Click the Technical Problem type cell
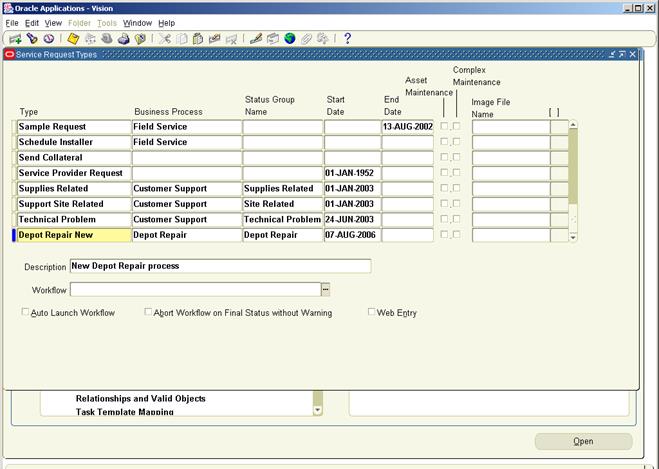This screenshot has width=659, height=469. tap(74, 219)
